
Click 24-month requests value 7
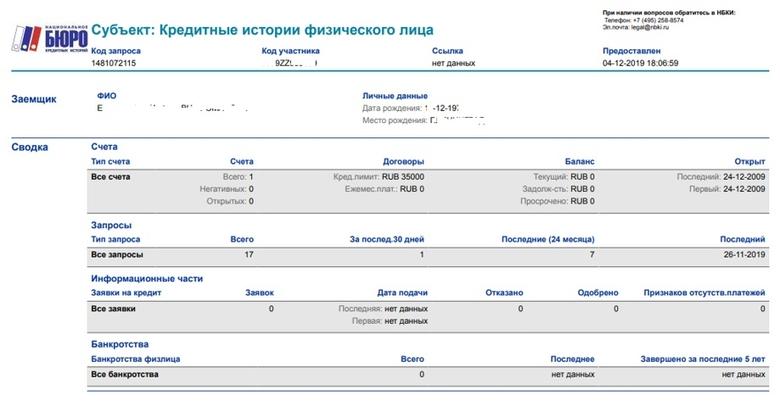pyautogui.click(x=592, y=255)
